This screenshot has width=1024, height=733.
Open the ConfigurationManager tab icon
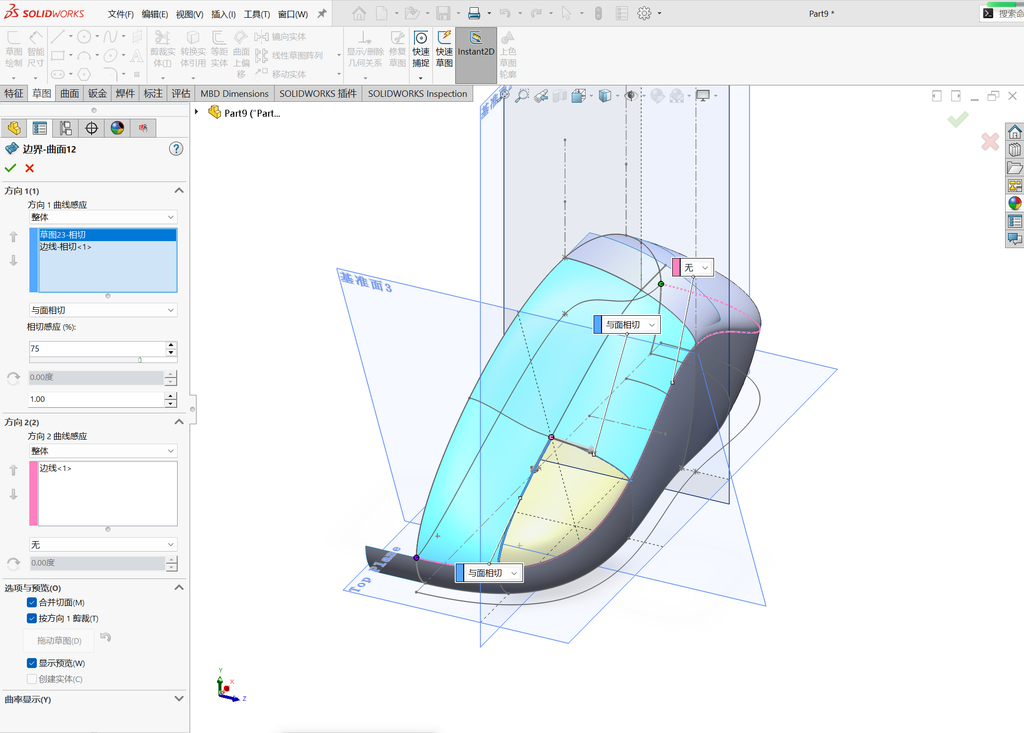pos(66,128)
